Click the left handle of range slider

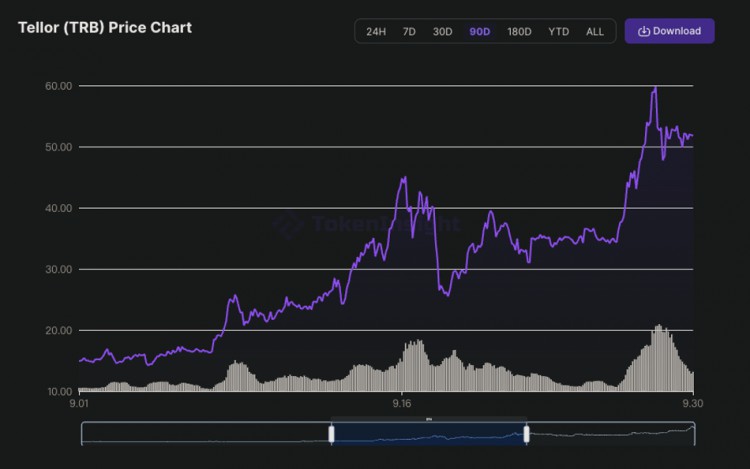pyautogui.click(x=330, y=433)
